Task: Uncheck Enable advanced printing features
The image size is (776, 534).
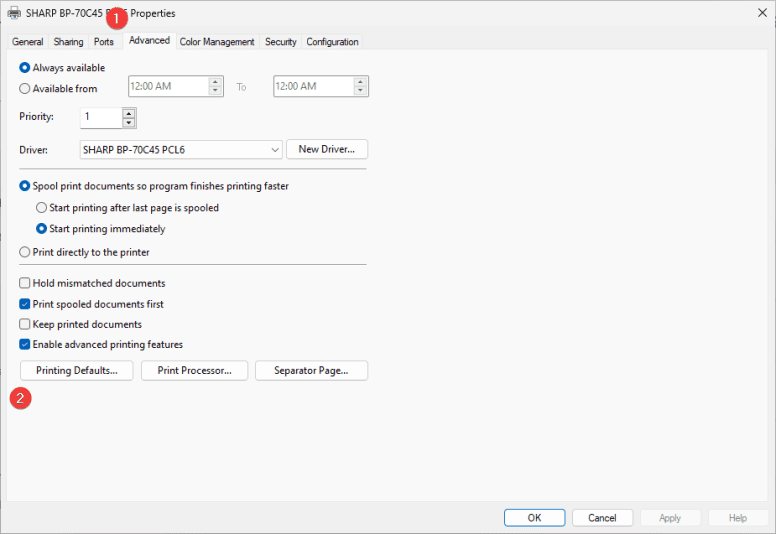Action: point(25,345)
